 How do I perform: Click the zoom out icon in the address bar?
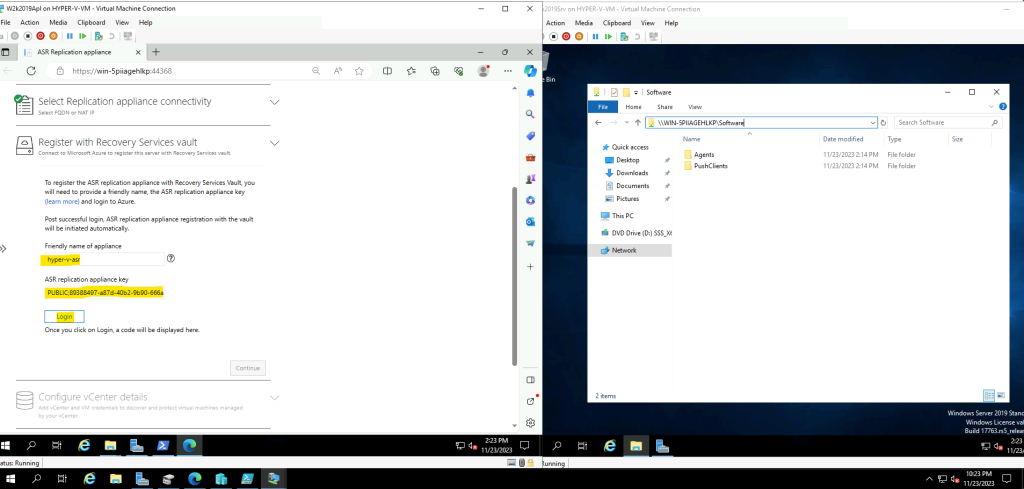[316, 71]
